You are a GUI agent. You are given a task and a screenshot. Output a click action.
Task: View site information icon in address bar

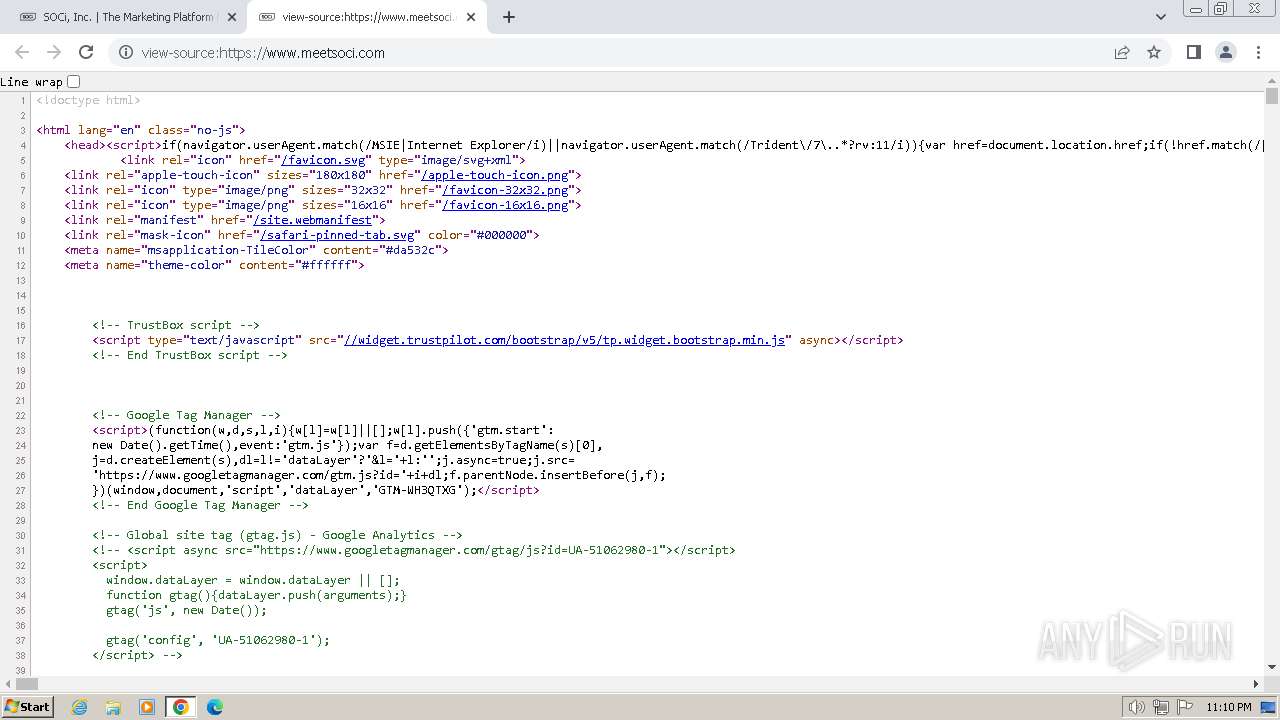click(125, 53)
